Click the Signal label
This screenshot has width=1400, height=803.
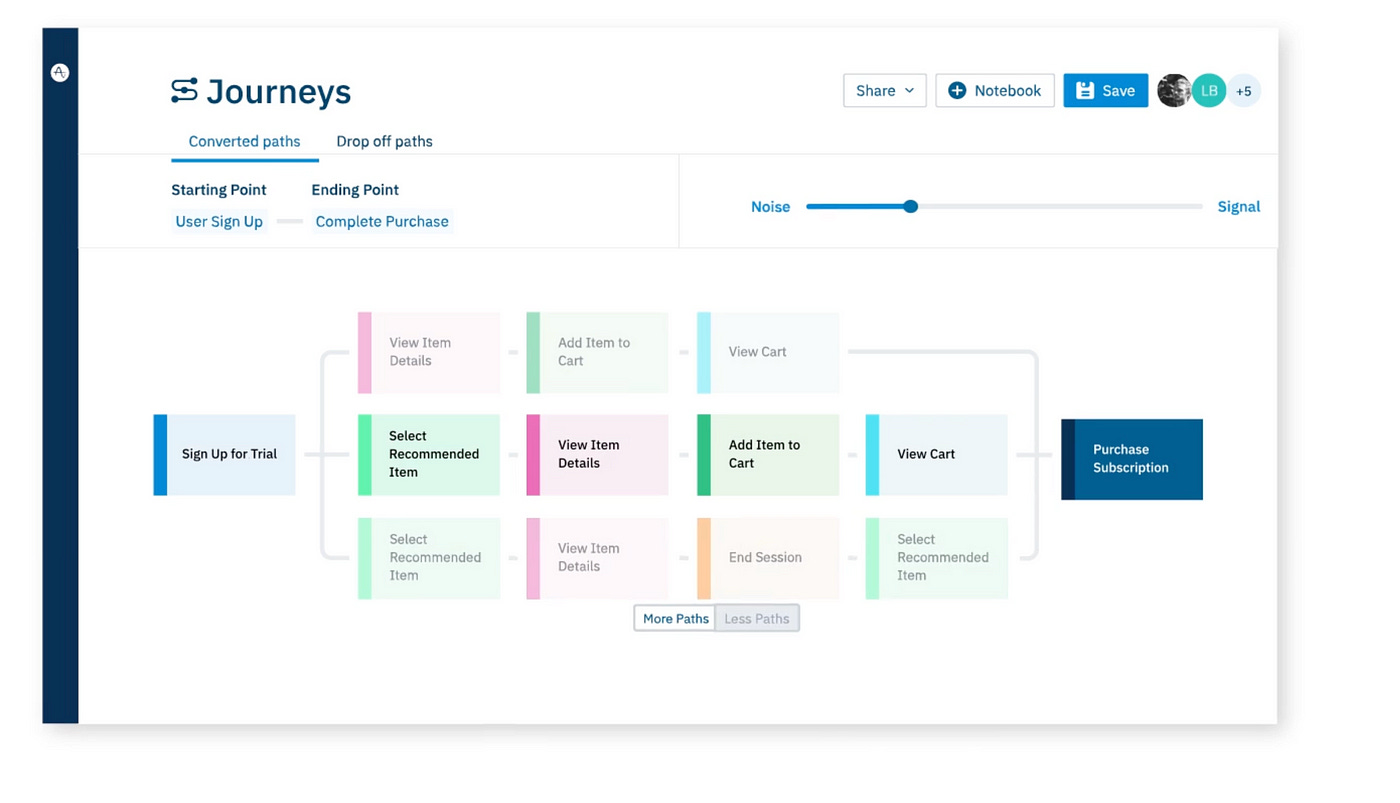[1239, 207]
